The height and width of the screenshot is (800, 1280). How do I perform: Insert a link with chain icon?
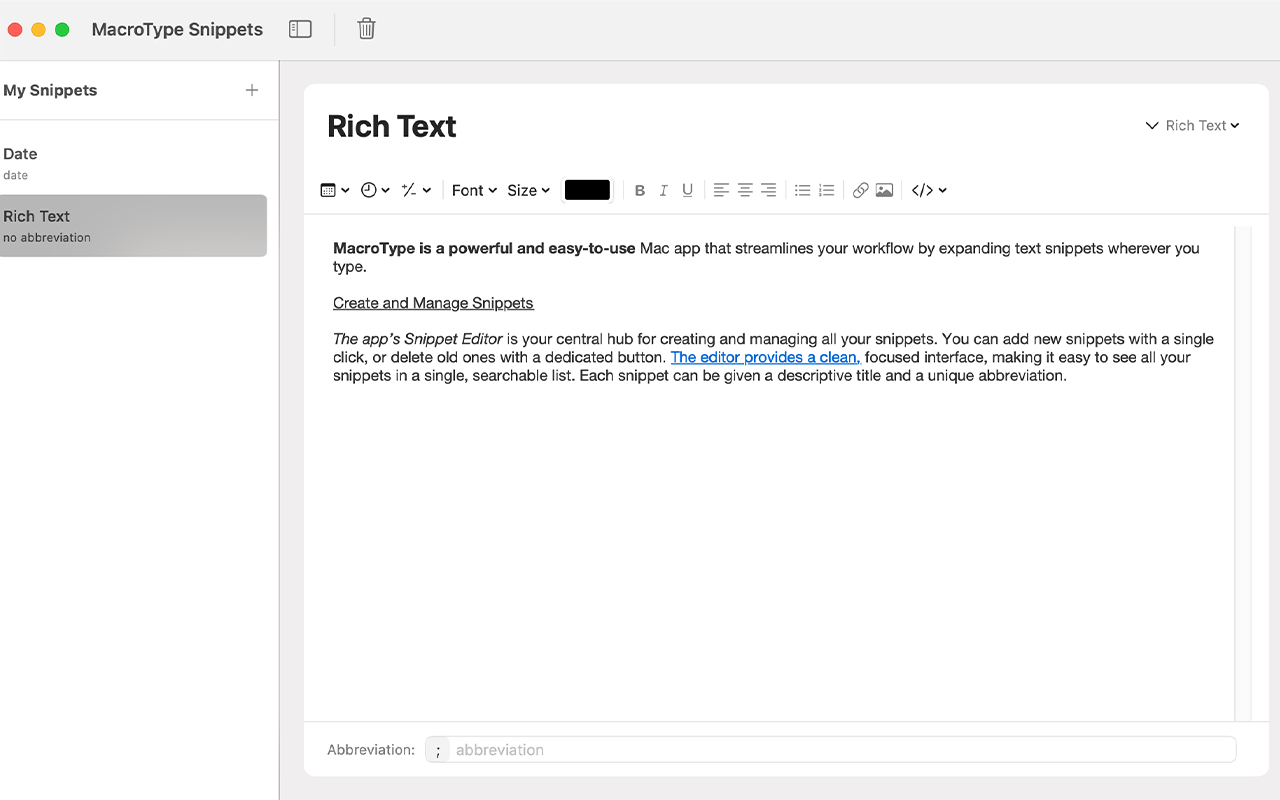(860, 190)
